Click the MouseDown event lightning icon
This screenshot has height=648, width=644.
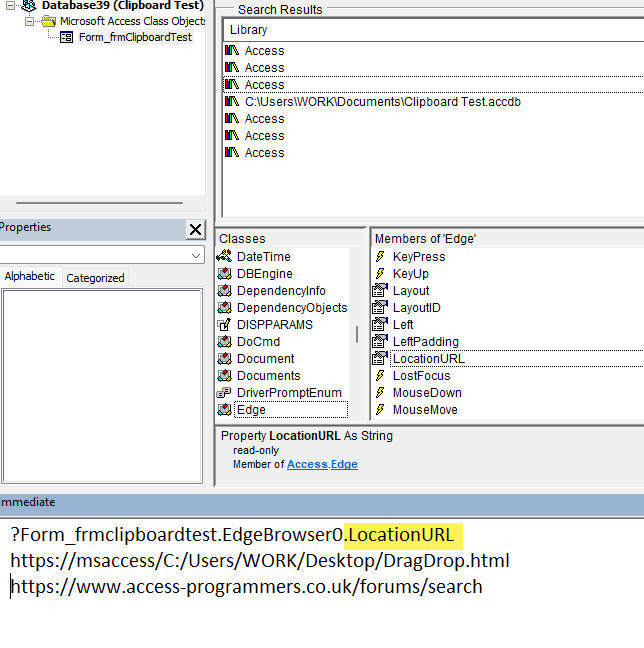coord(380,393)
